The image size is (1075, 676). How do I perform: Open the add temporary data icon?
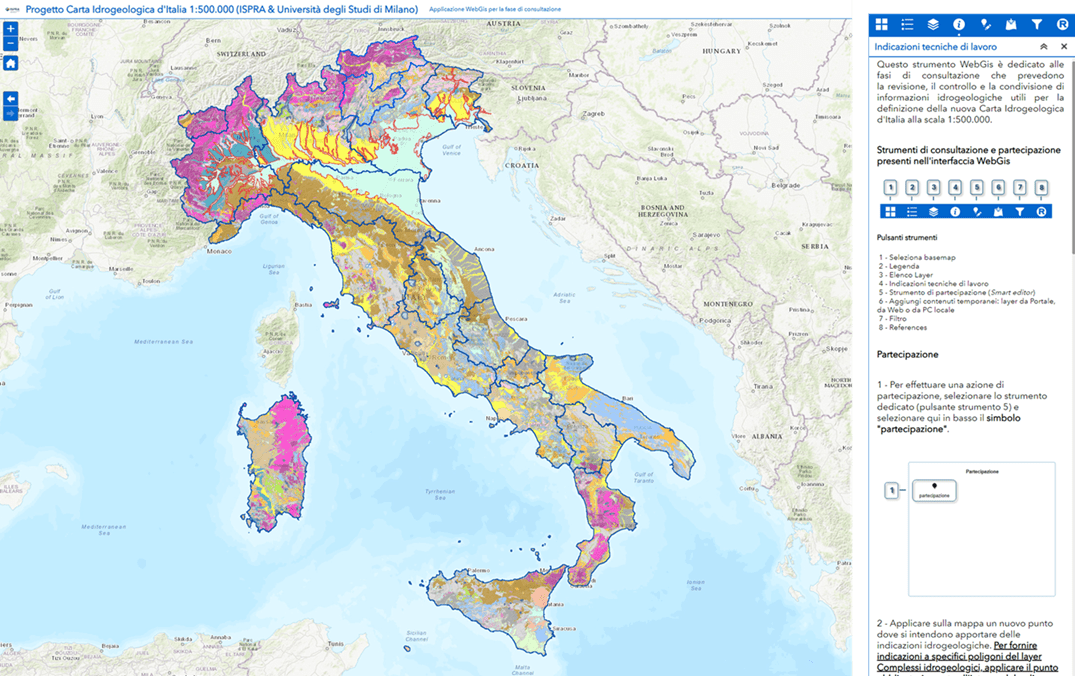[1011, 24]
